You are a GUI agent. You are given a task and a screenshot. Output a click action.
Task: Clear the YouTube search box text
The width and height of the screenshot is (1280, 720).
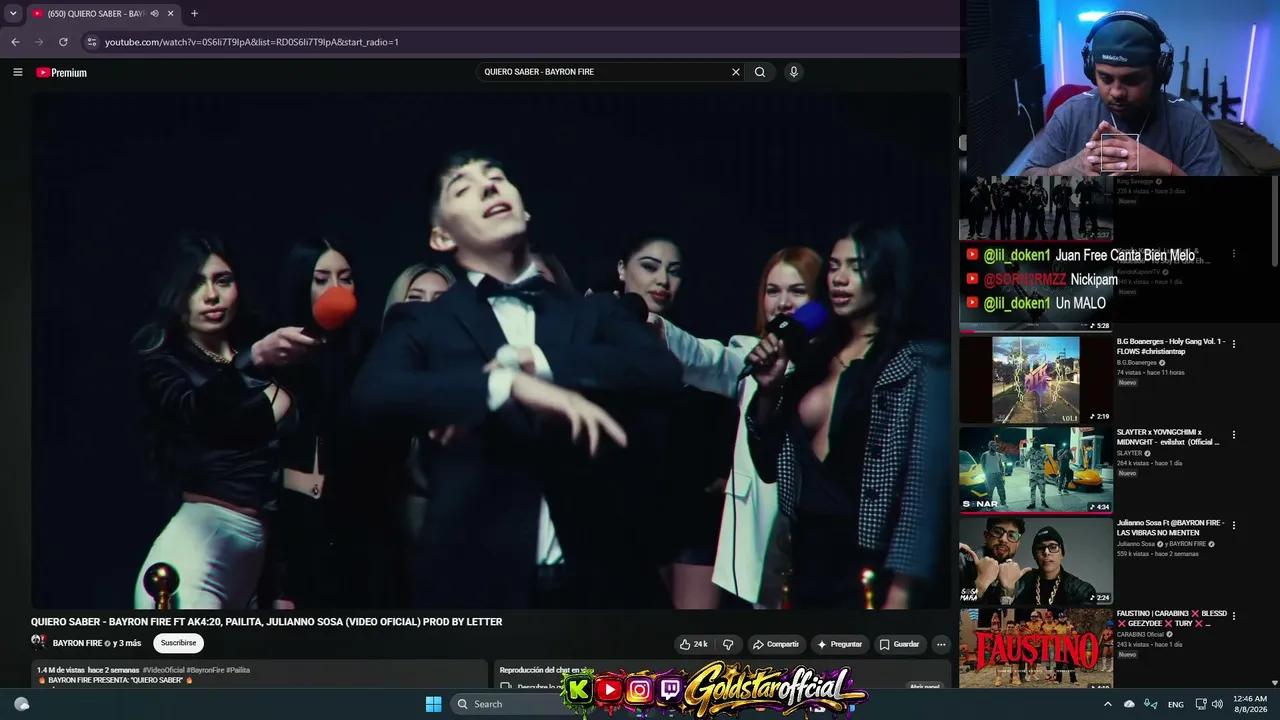(x=736, y=72)
